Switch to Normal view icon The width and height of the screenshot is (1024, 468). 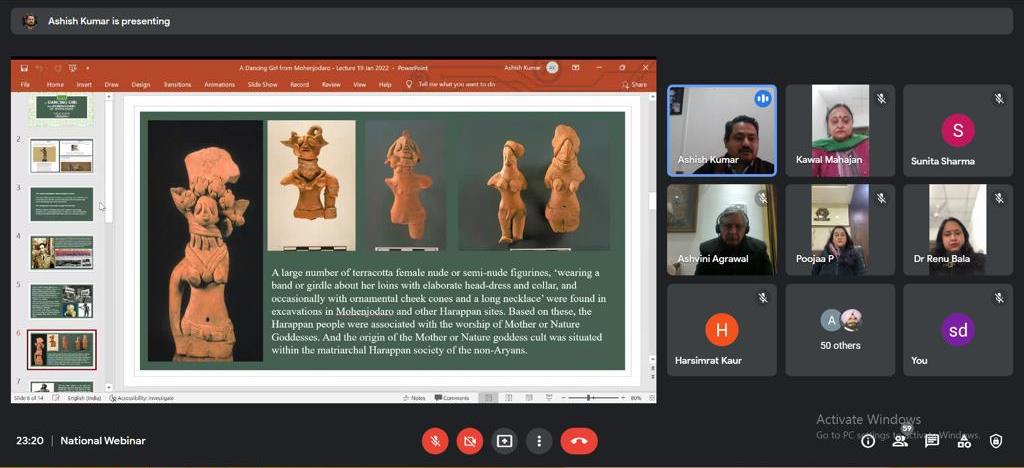(x=488, y=398)
